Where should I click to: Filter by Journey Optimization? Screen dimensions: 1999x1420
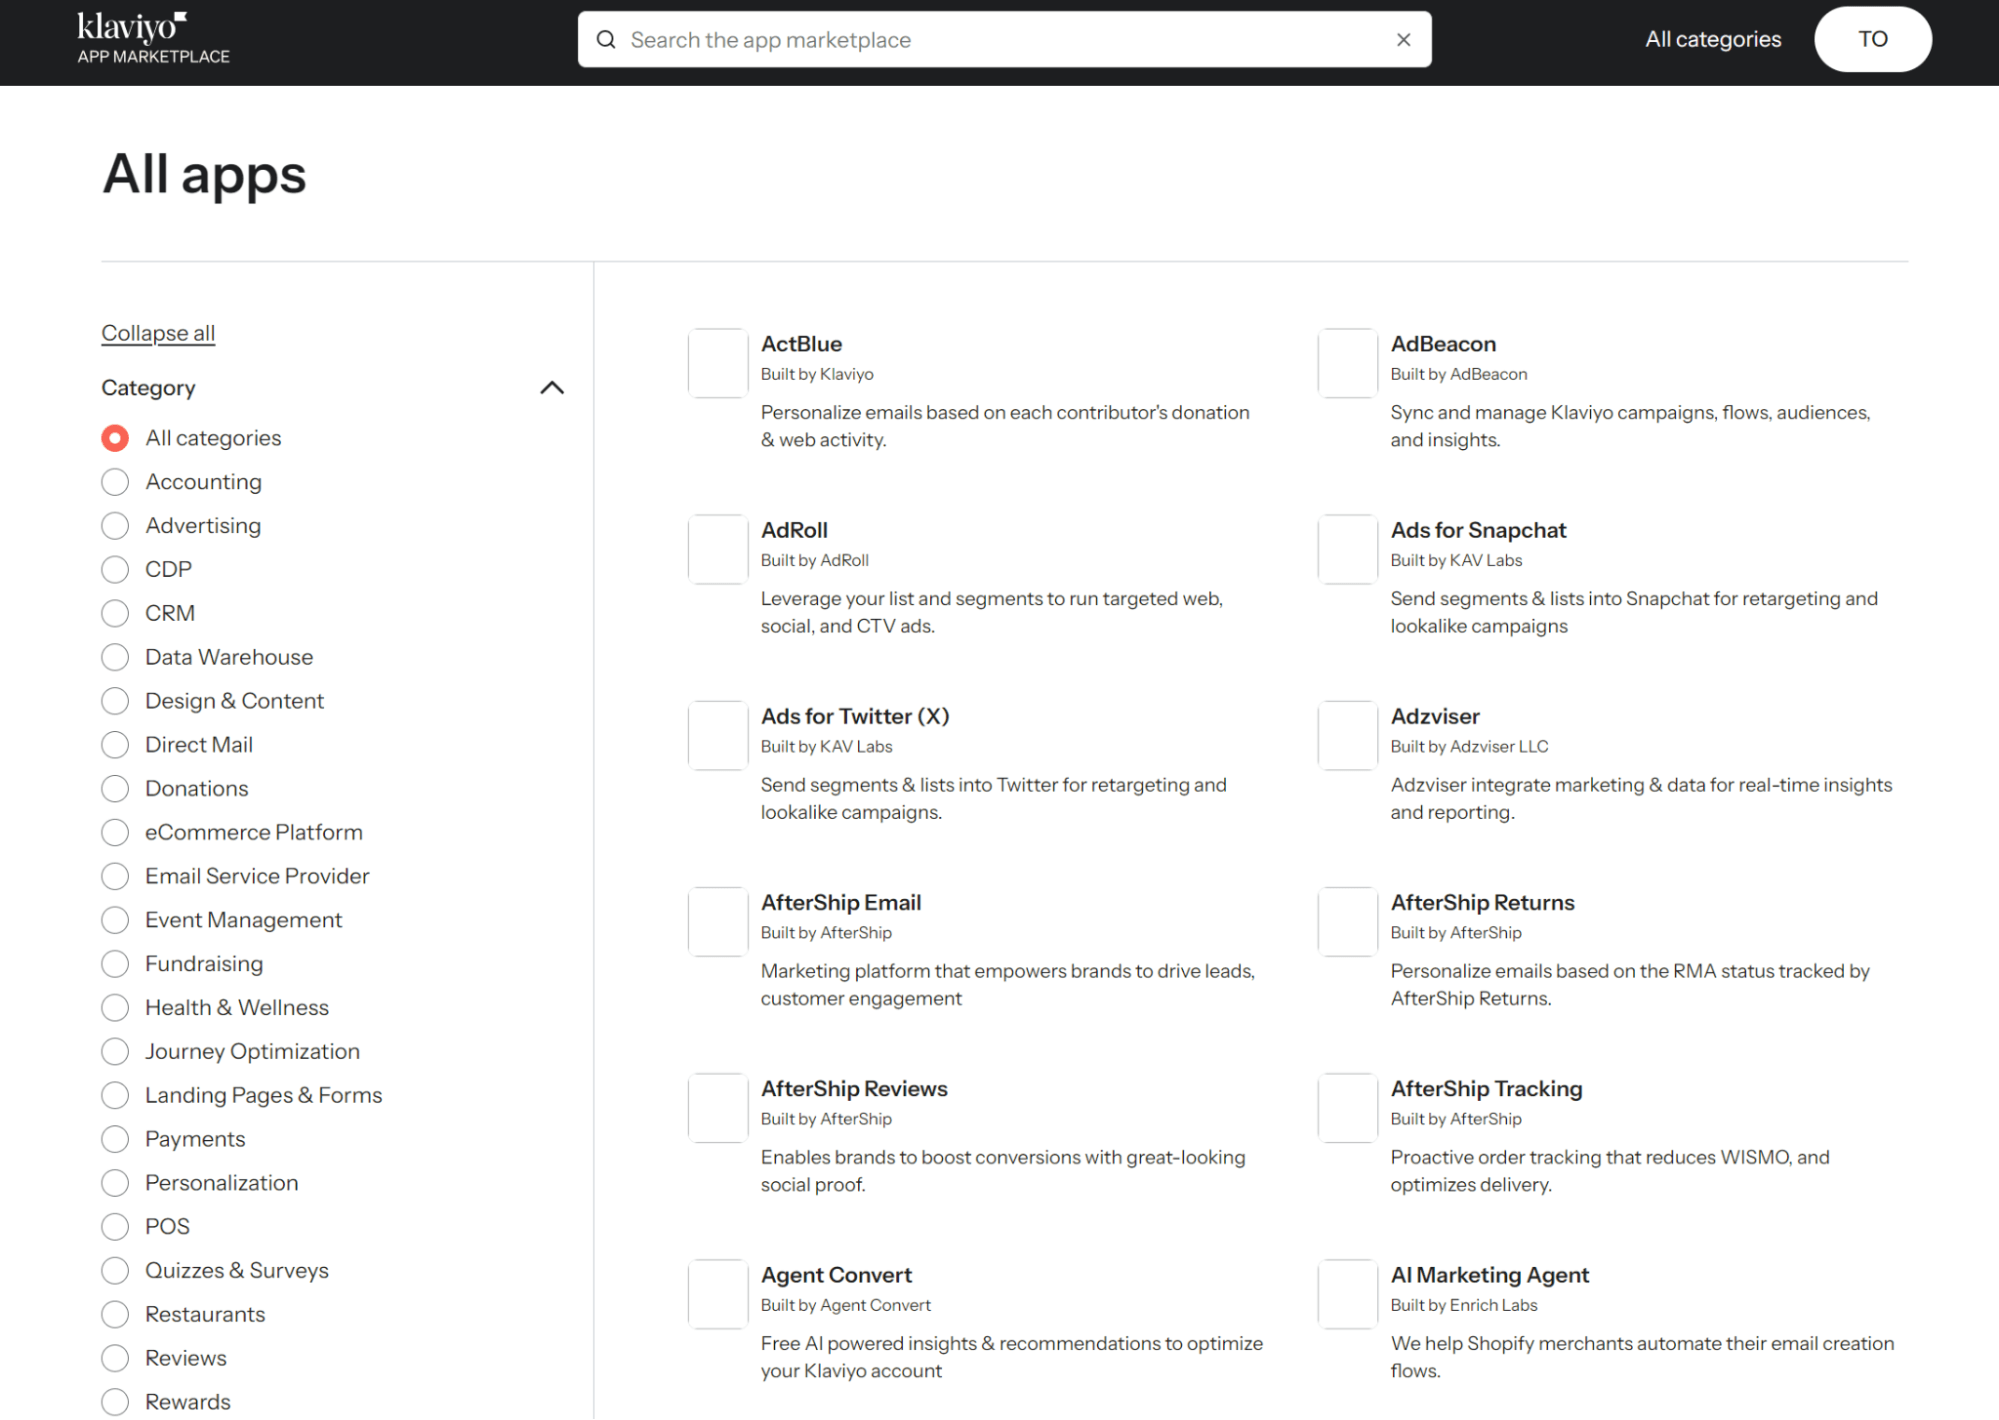point(115,1052)
